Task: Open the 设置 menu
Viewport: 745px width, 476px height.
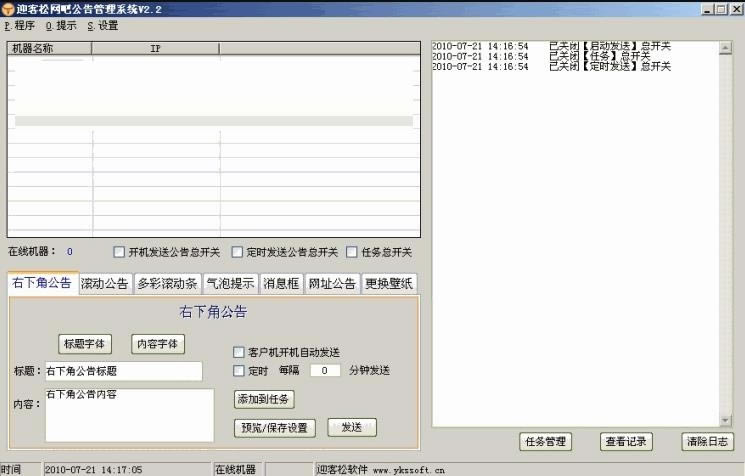Action: (103, 26)
